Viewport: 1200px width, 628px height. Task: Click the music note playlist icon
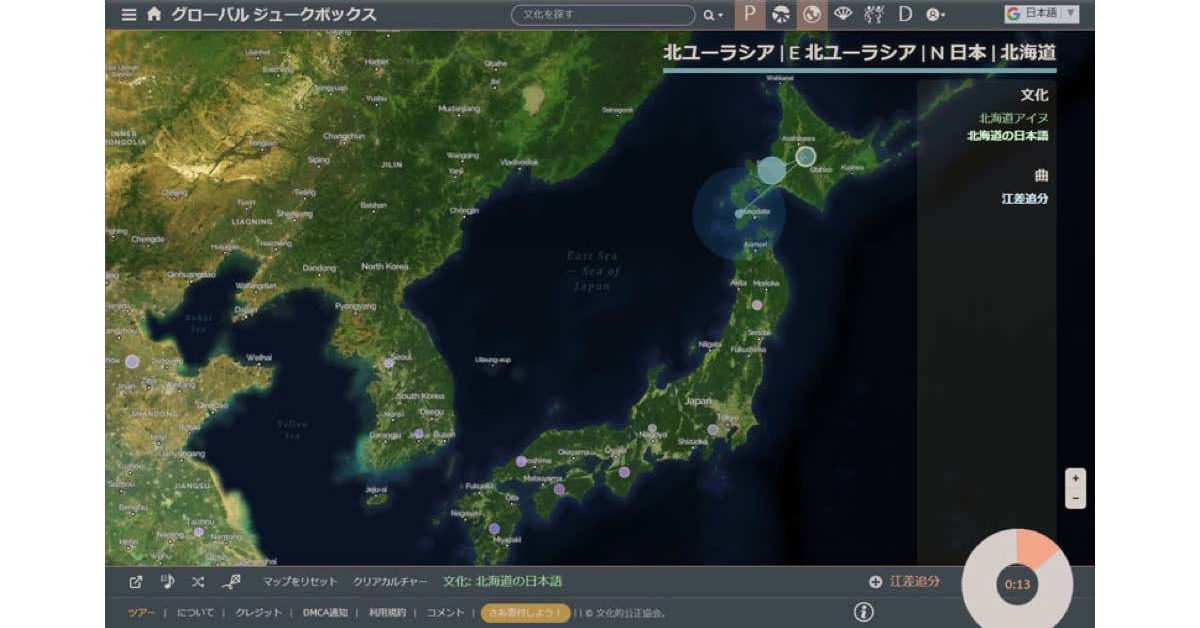pyautogui.click(x=167, y=581)
